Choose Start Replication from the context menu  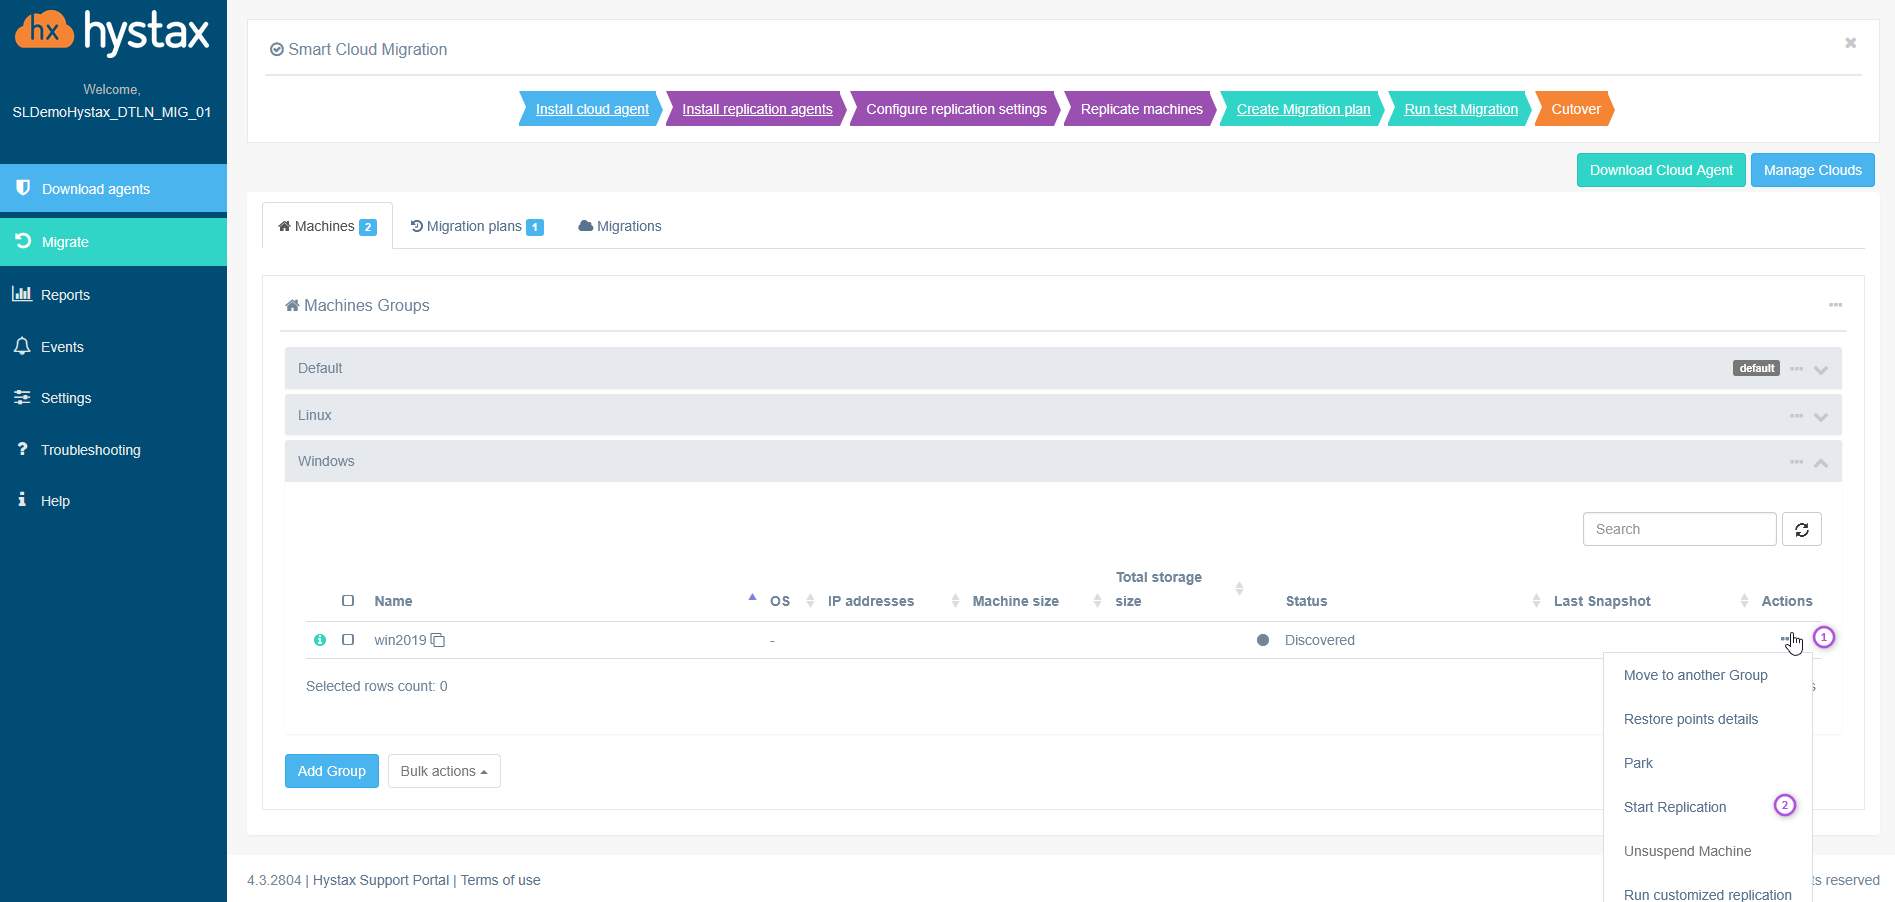pyautogui.click(x=1675, y=807)
